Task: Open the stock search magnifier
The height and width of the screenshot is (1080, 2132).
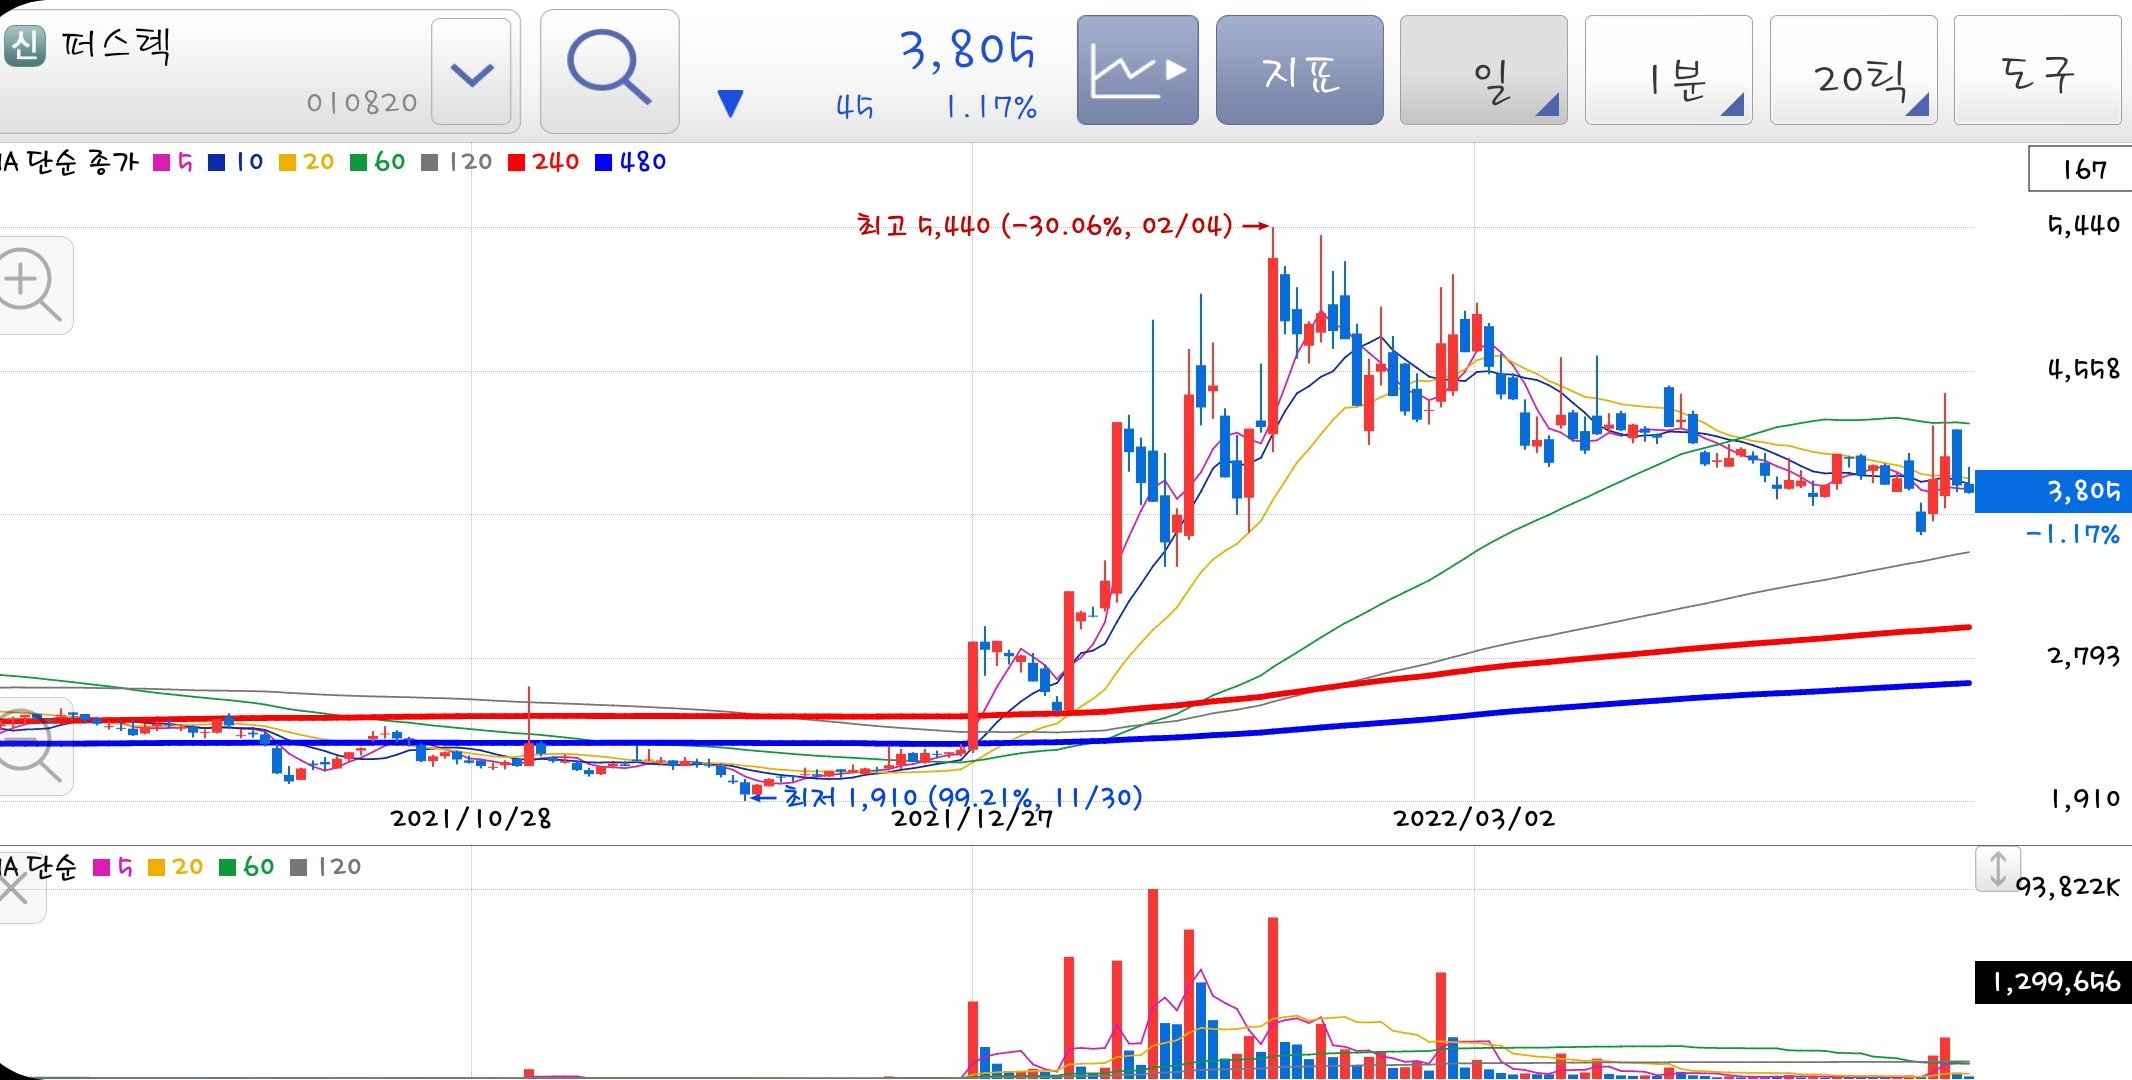Action: pos(609,70)
